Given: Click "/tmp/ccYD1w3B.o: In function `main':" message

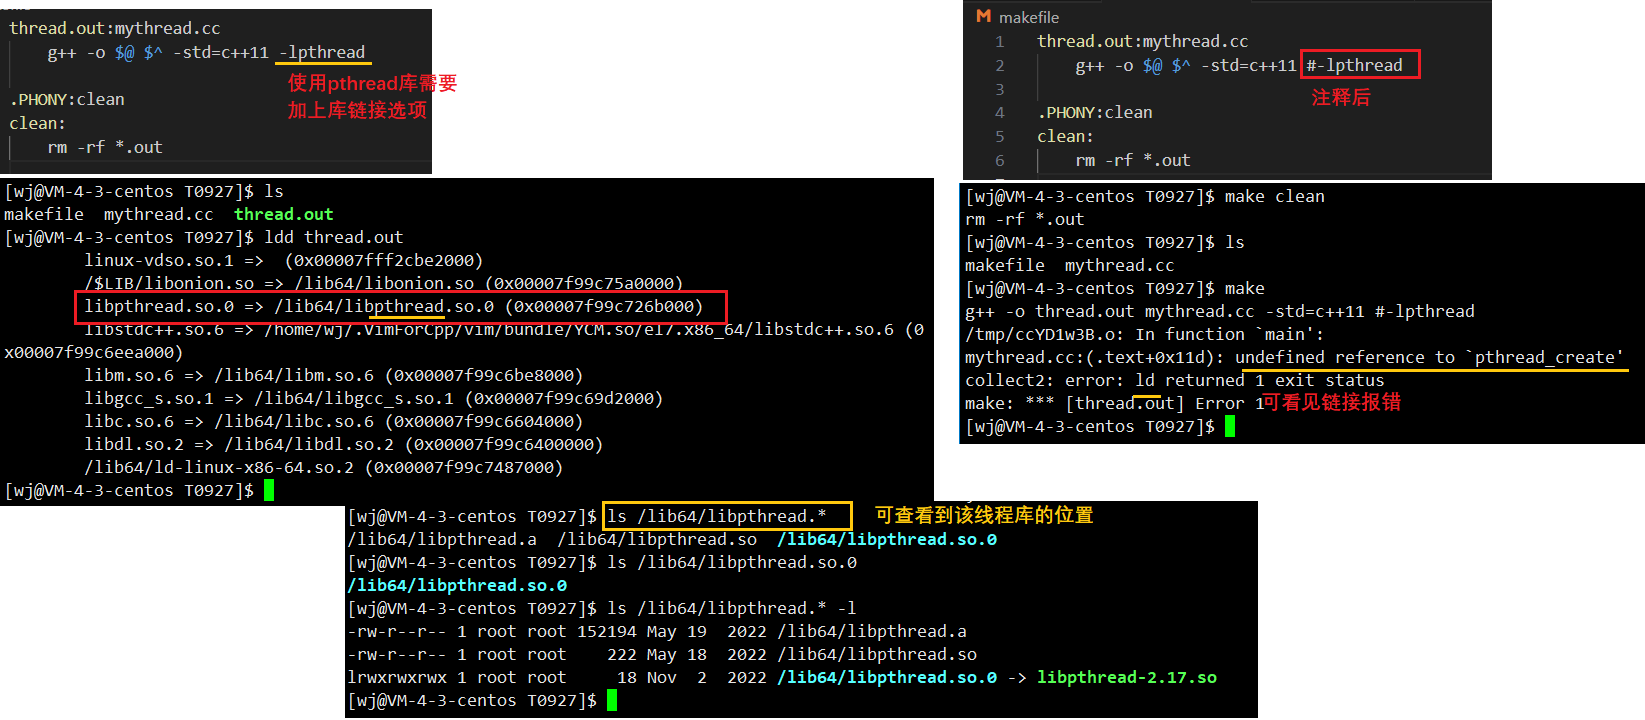Looking at the screenshot, I should [1145, 334].
